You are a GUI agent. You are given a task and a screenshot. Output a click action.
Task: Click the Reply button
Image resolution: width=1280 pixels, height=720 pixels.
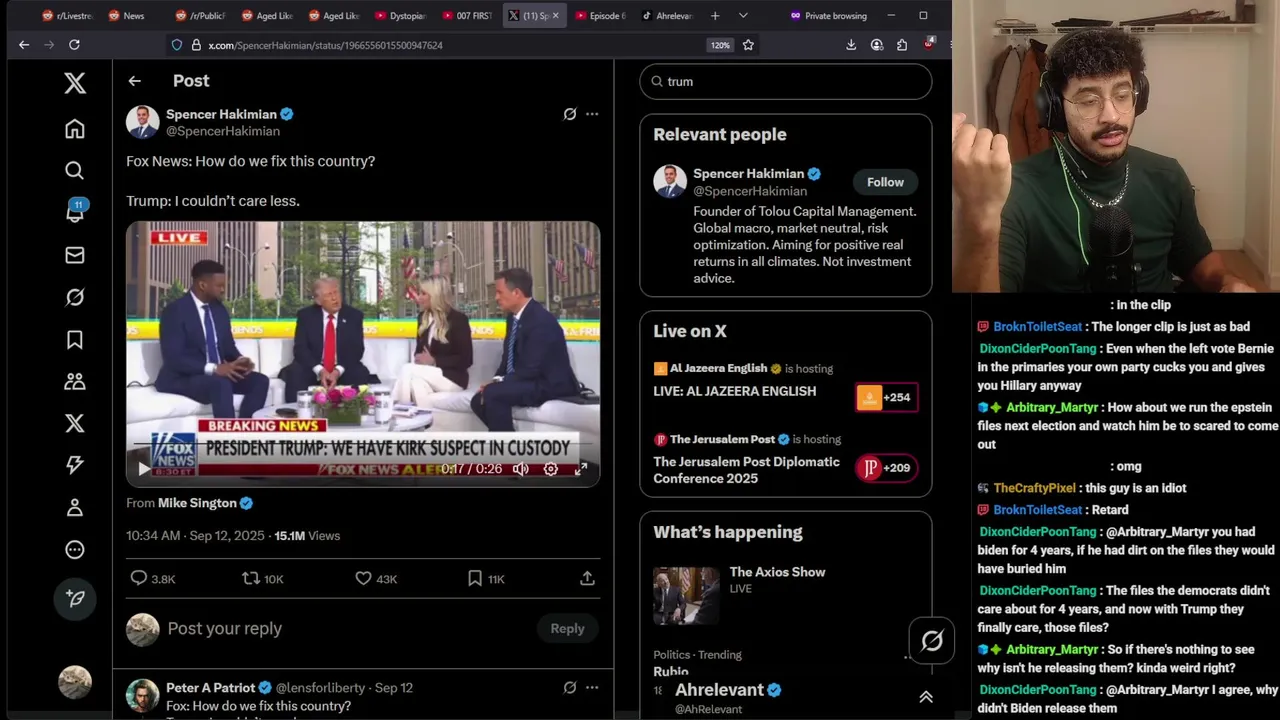click(567, 629)
